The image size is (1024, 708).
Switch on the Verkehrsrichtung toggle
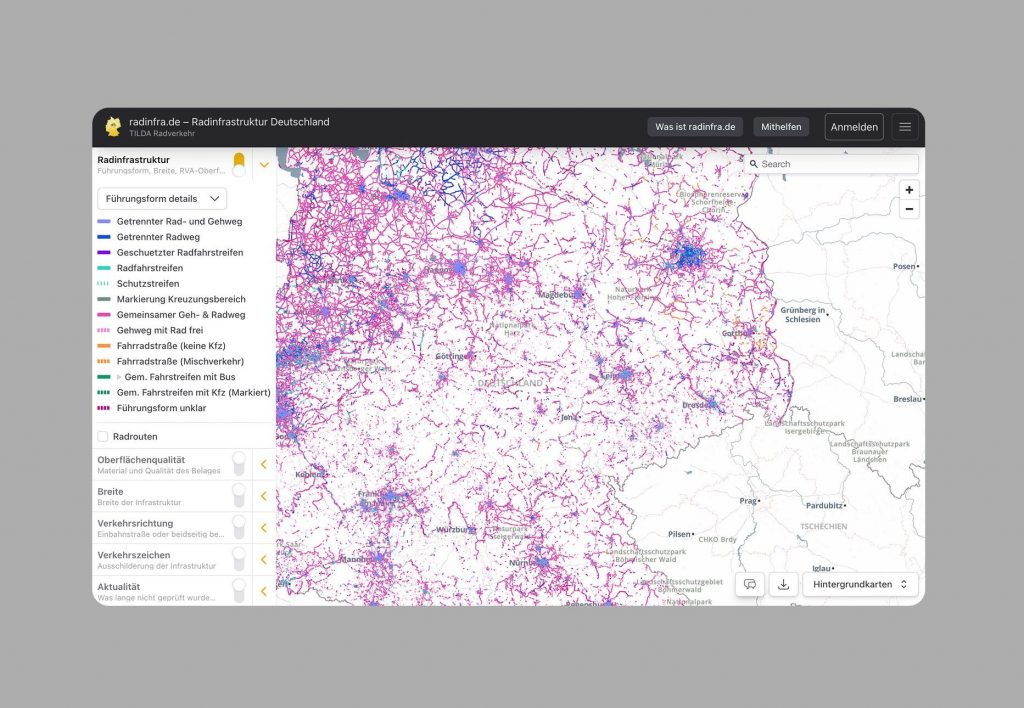[239, 527]
